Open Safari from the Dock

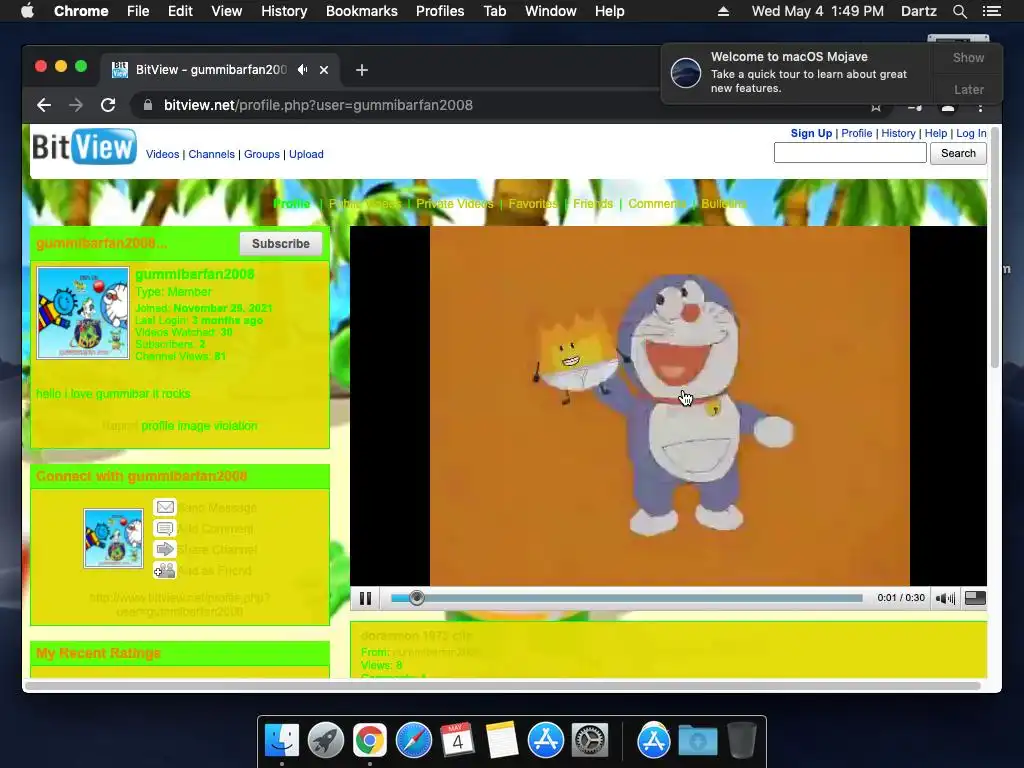(413, 741)
